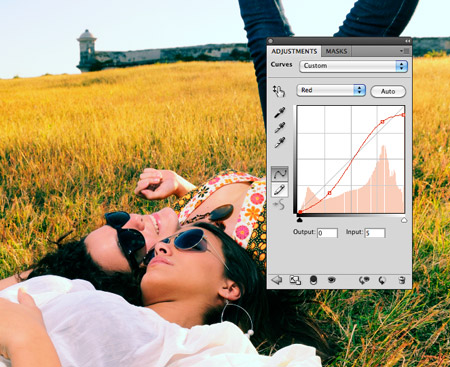Click the smooth curve icon
This screenshot has height=367, width=450.
[x=279, y=205]
